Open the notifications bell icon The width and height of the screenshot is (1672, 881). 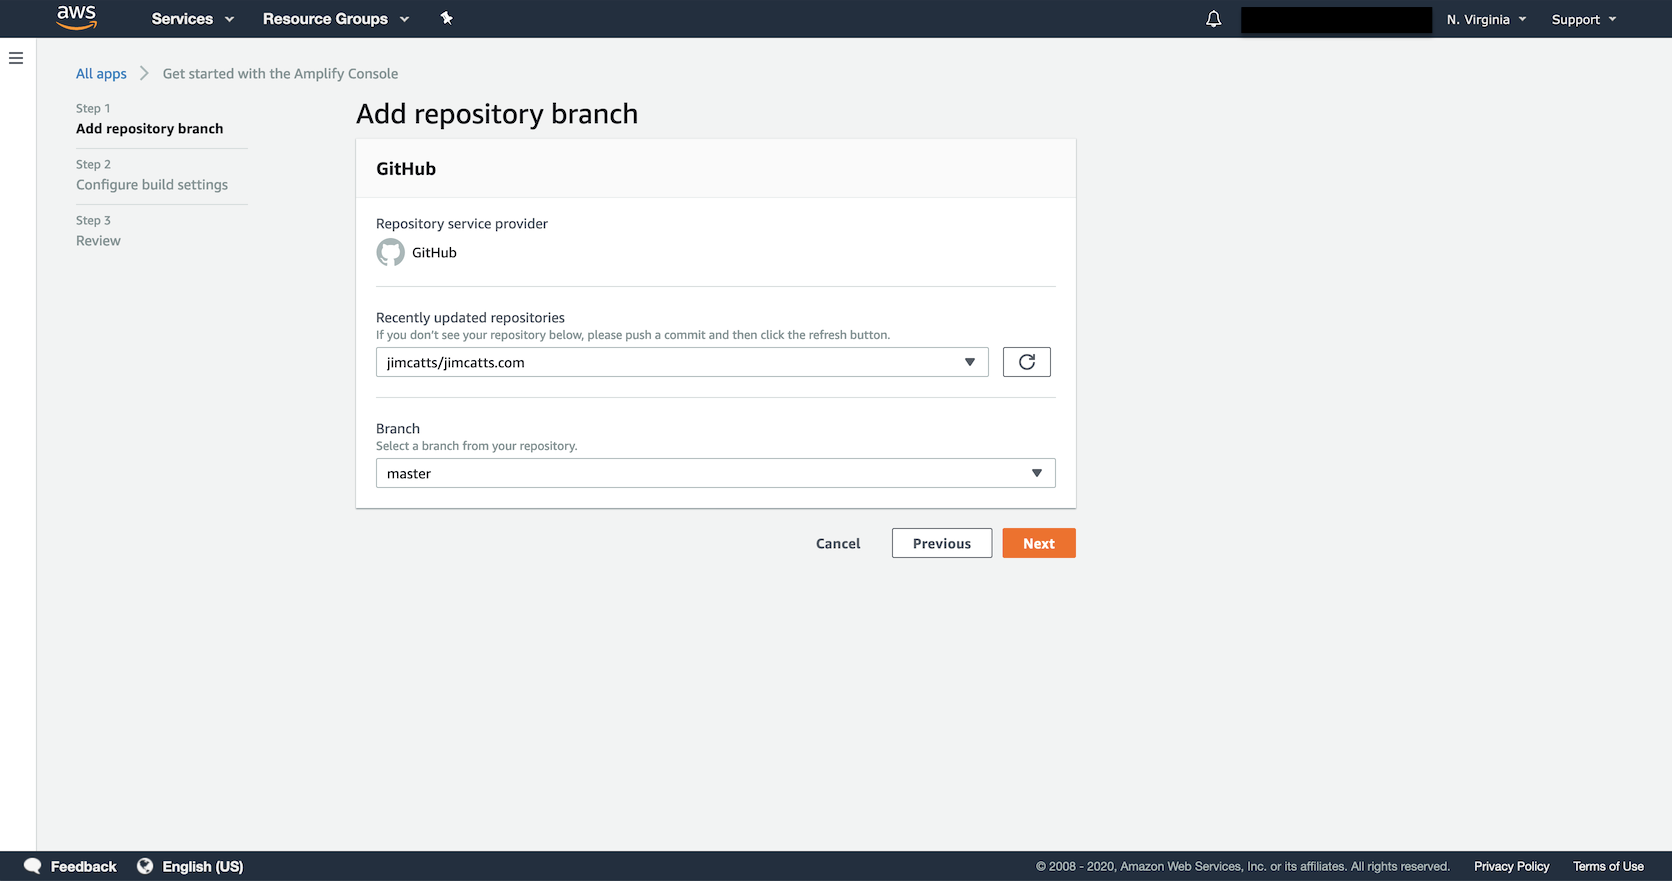pyautogui.click(x=1213, y=19)
